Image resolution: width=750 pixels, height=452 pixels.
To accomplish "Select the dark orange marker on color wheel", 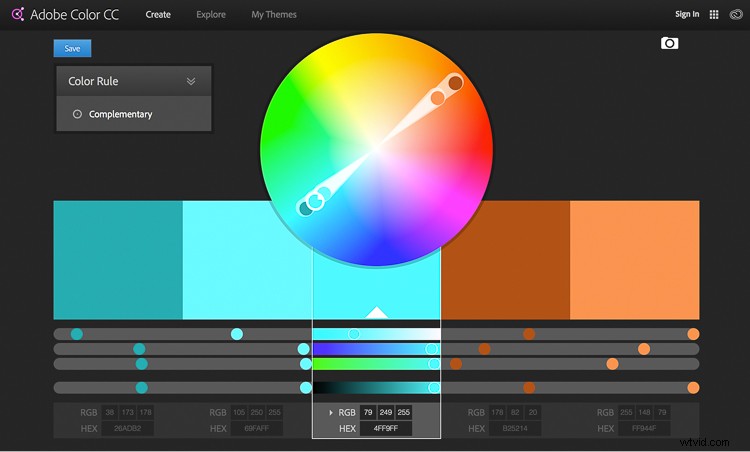I will (455, 83).
